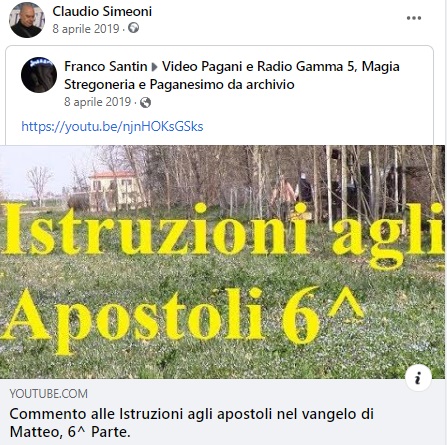Click Franco Santin's round avatar
The height and width of the screenshot is (445, 447).
[39, 75]
